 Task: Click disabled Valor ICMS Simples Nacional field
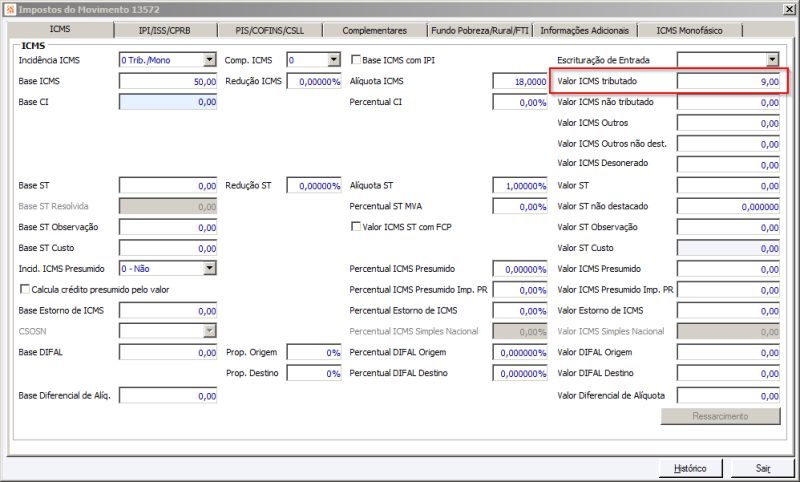point(729,332)
